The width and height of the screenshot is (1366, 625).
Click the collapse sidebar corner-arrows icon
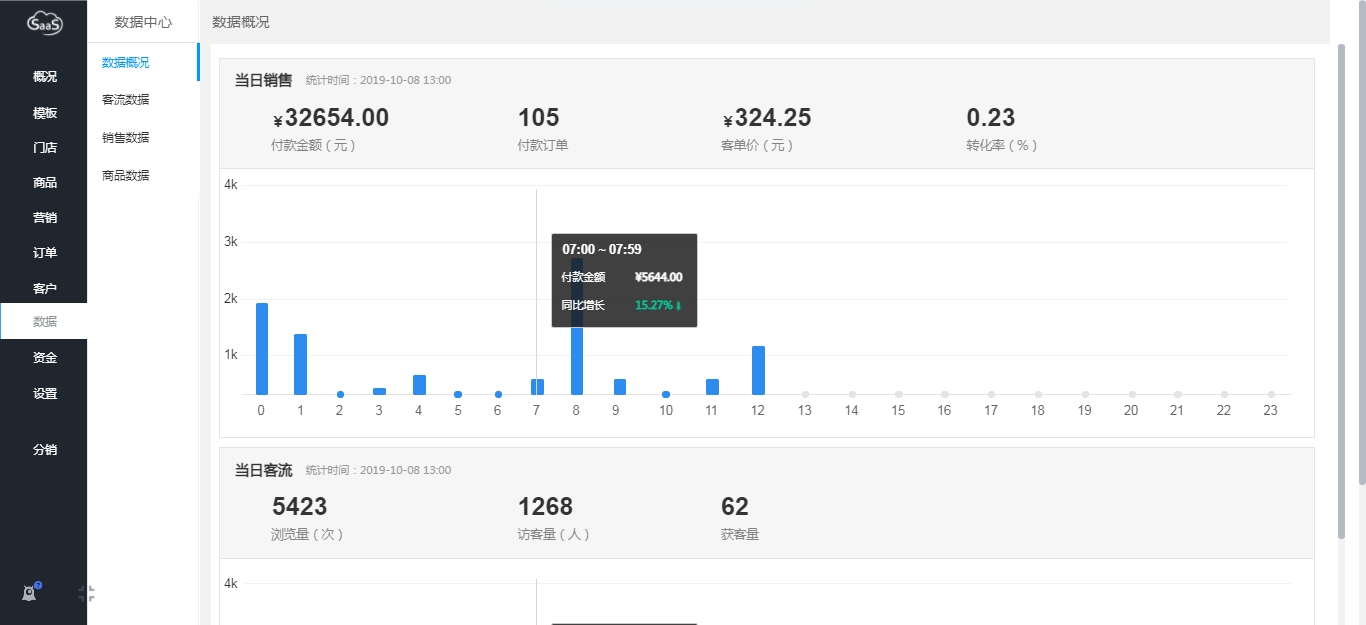coord(87,594)
